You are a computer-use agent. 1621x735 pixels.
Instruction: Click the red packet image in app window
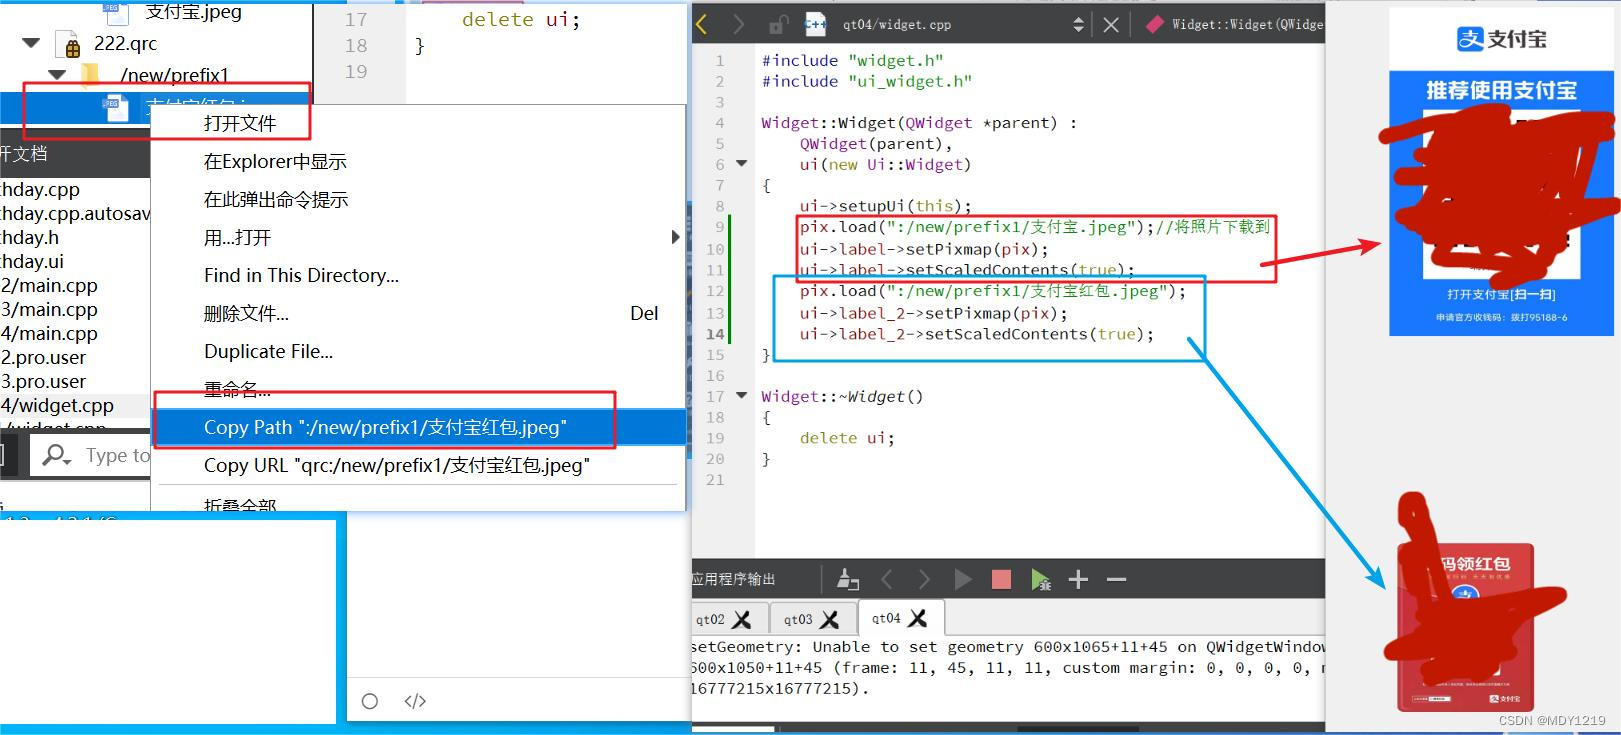pyautogui.click(x=1465, y=627)
